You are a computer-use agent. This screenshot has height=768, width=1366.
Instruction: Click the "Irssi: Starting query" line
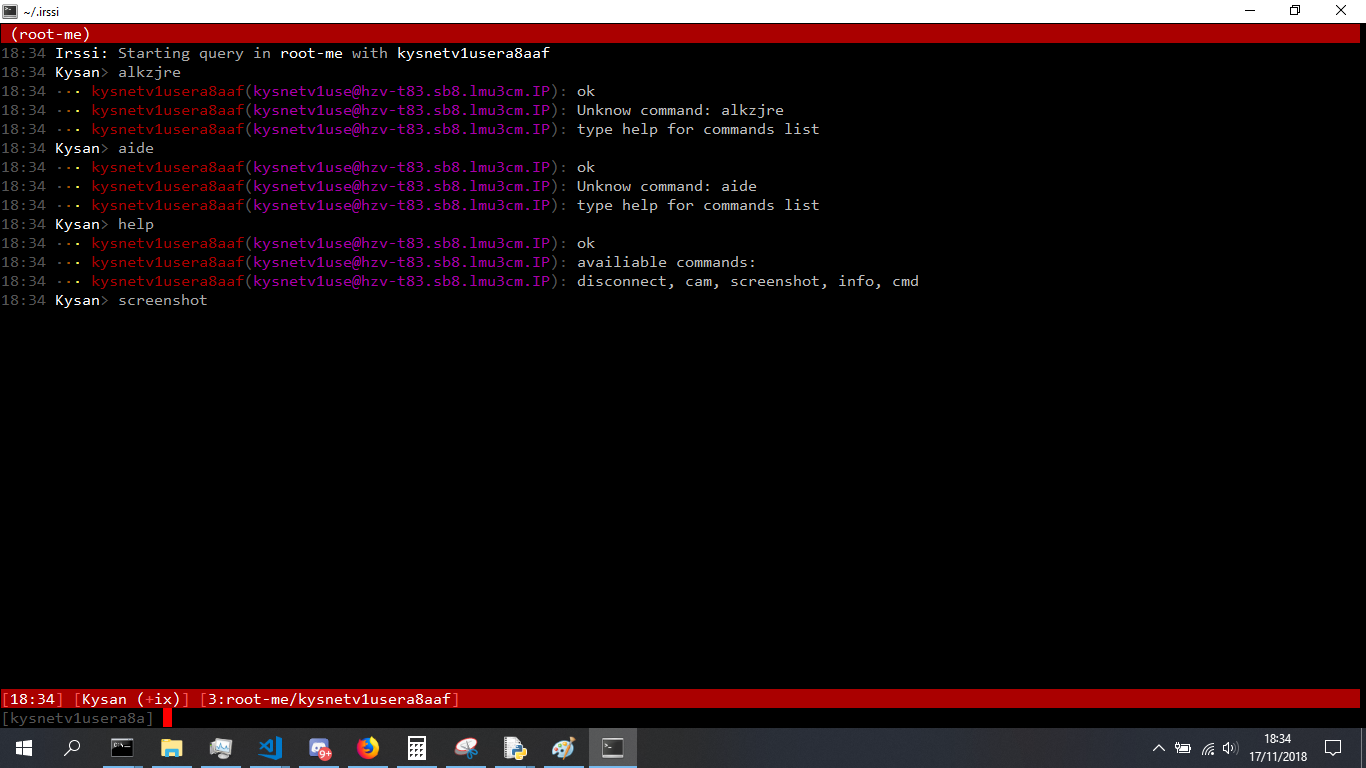pyautogui.click(x=302, y=53)
